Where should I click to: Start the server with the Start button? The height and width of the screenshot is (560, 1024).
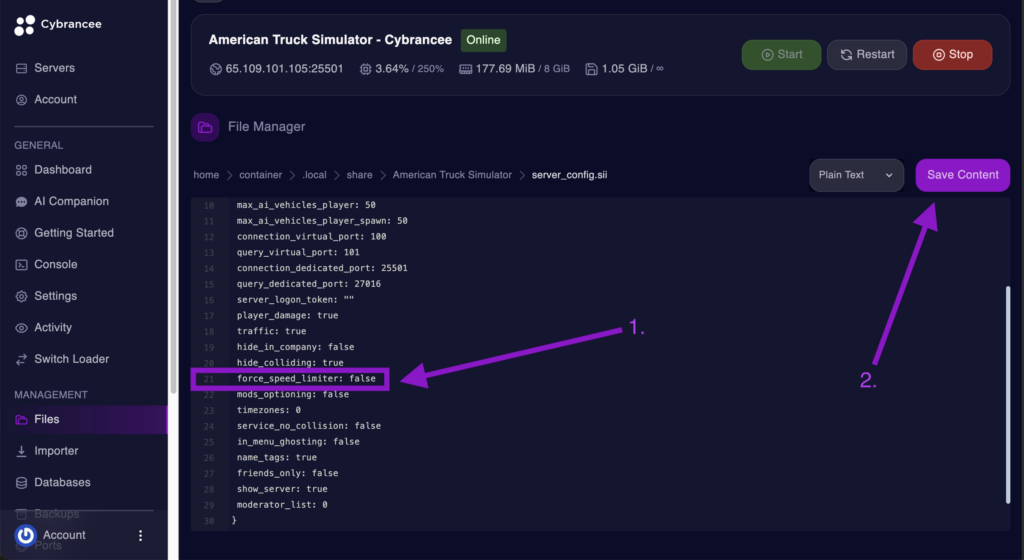click(781, 55)
